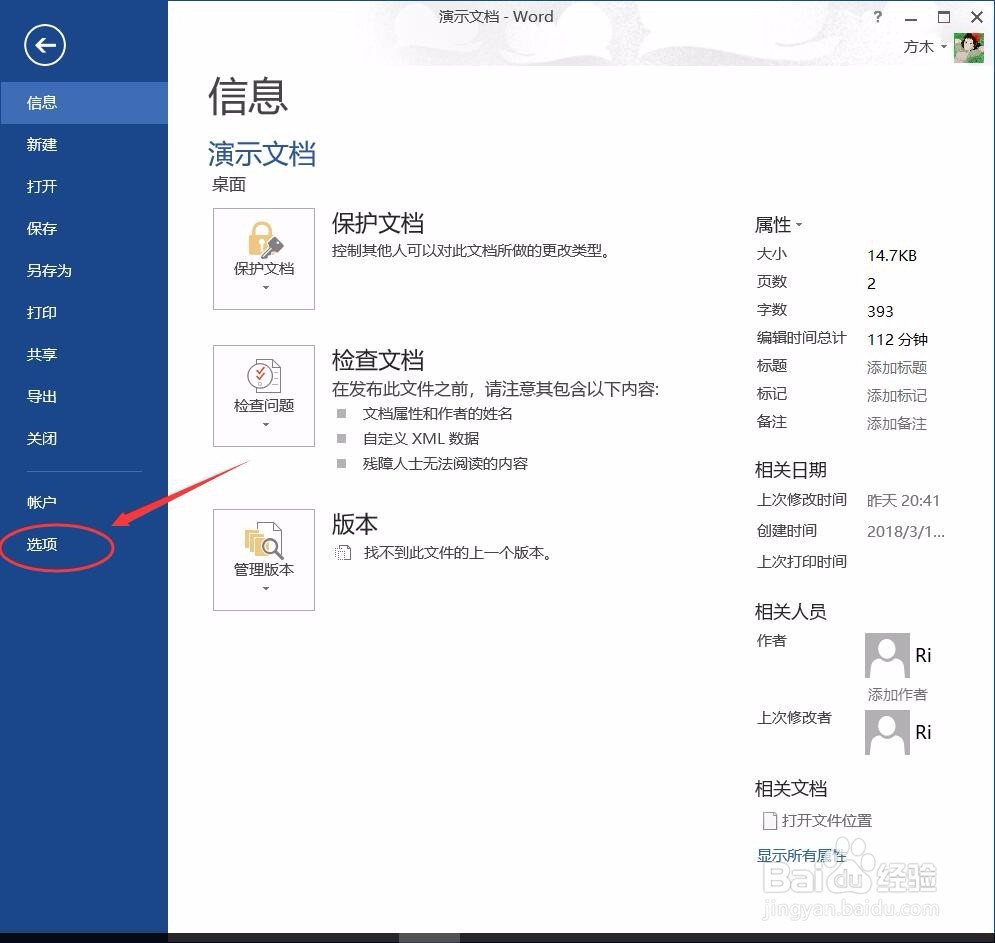Click the file icon beside 打开文件位置
Viewport: 995px width, 943px height.
[x=770, y=821]
